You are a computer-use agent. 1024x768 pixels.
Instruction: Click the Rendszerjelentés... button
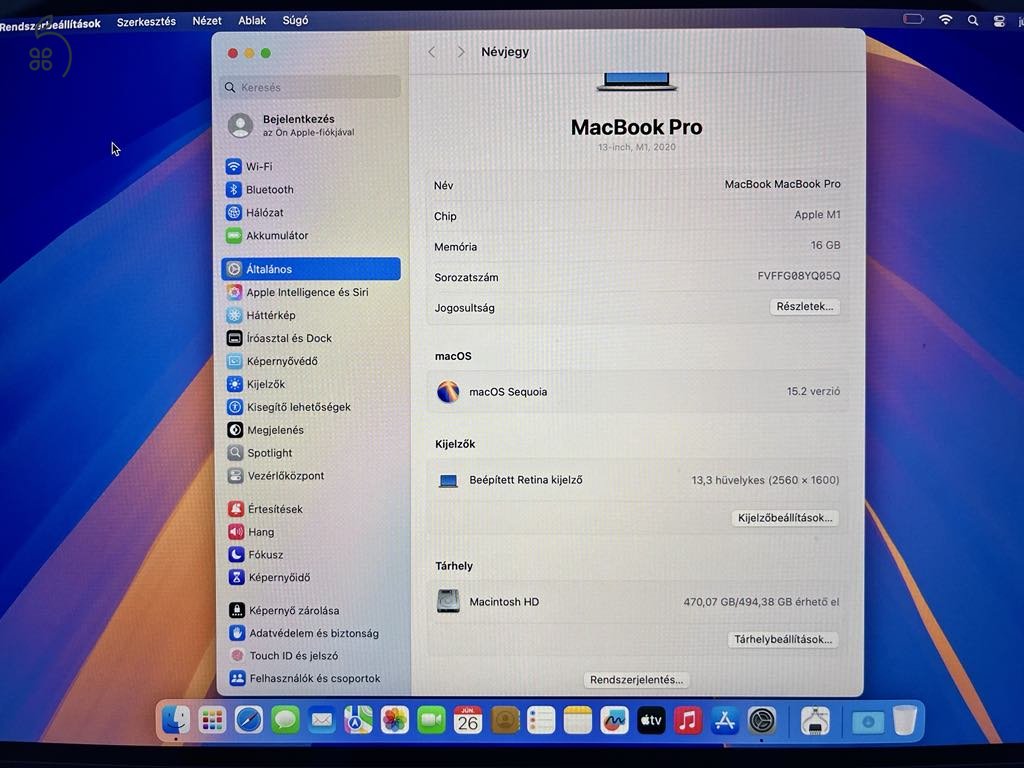click(x=637, y=680)
